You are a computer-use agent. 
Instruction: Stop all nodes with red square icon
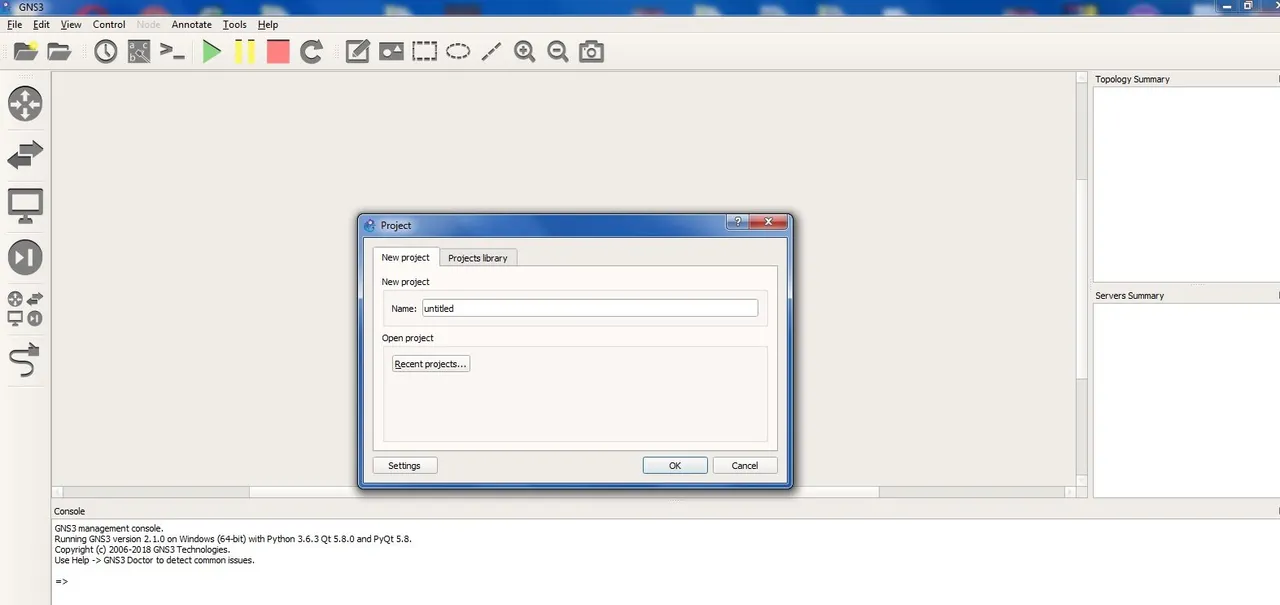(x=278, y=51)
